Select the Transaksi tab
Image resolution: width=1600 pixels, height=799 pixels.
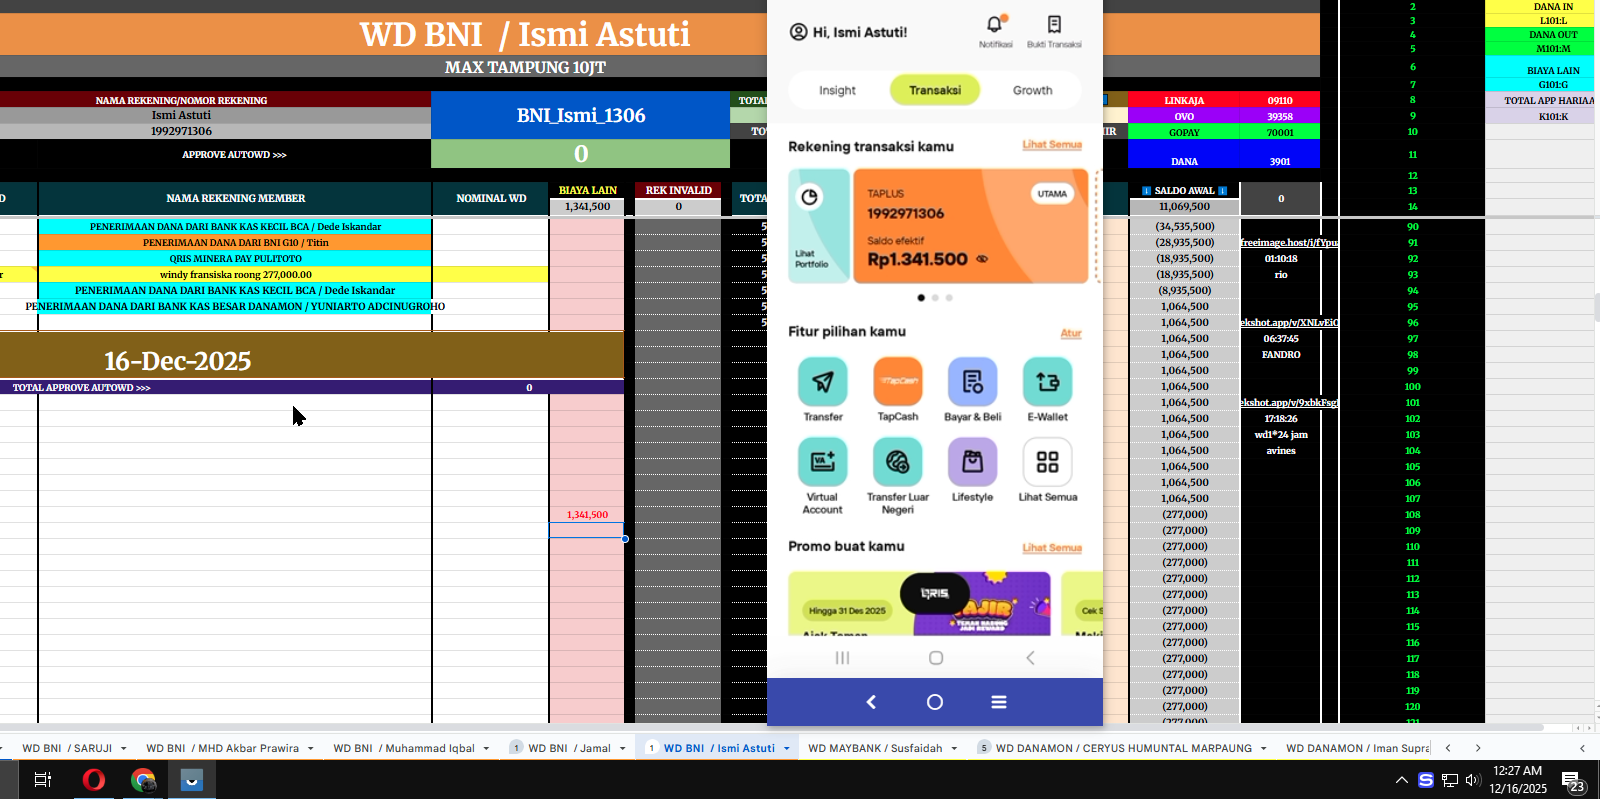935,90
